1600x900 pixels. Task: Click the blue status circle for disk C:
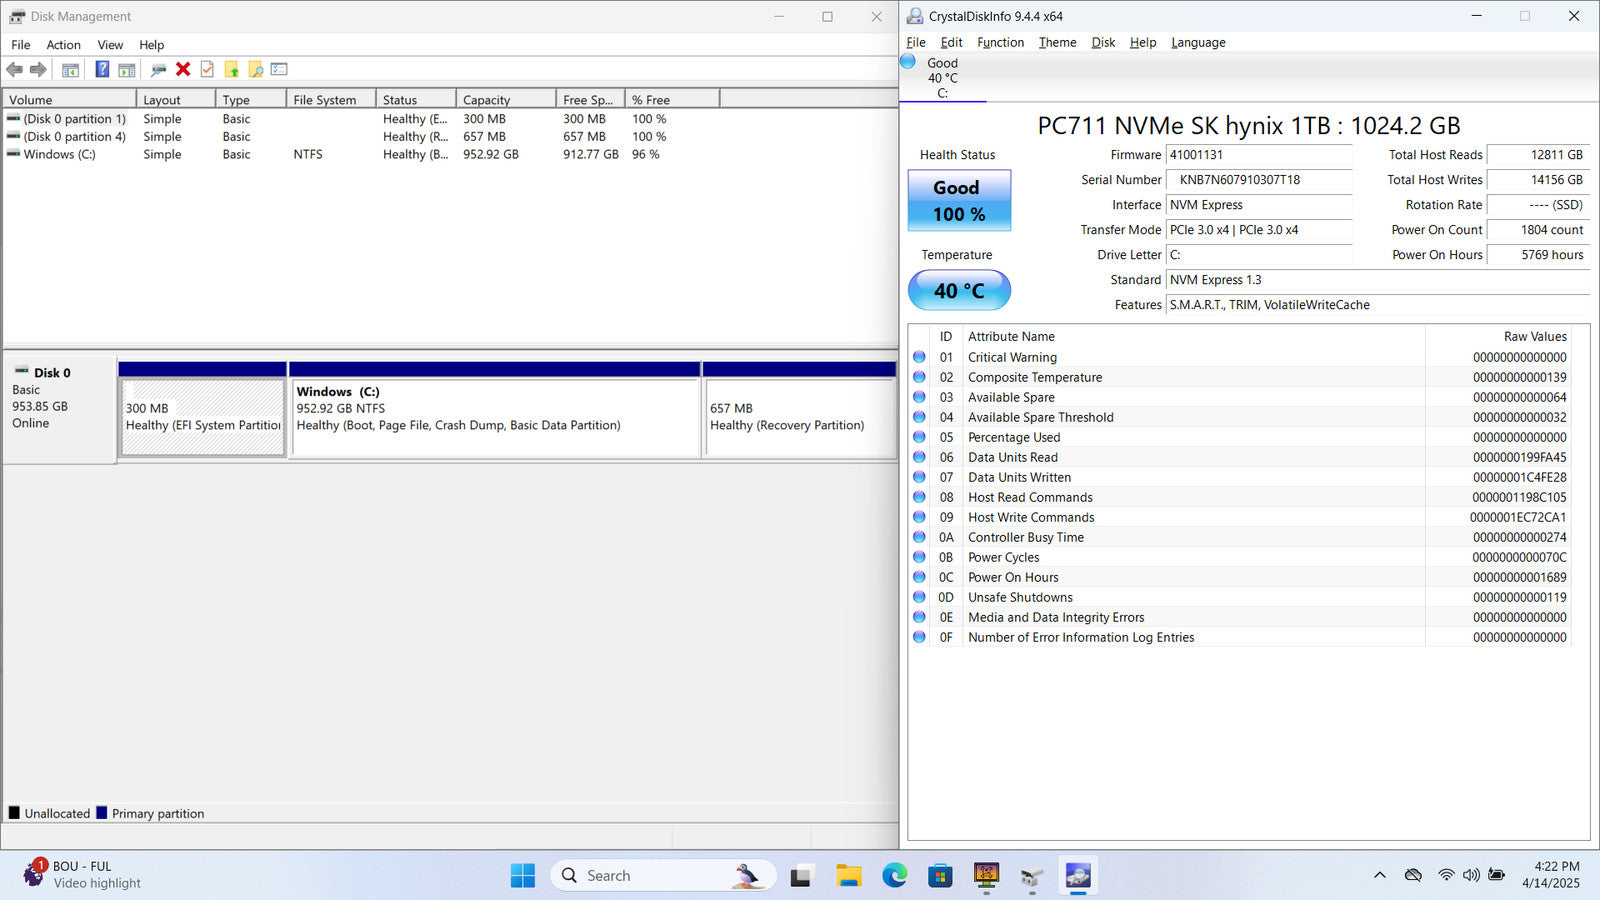click(908, 62)
